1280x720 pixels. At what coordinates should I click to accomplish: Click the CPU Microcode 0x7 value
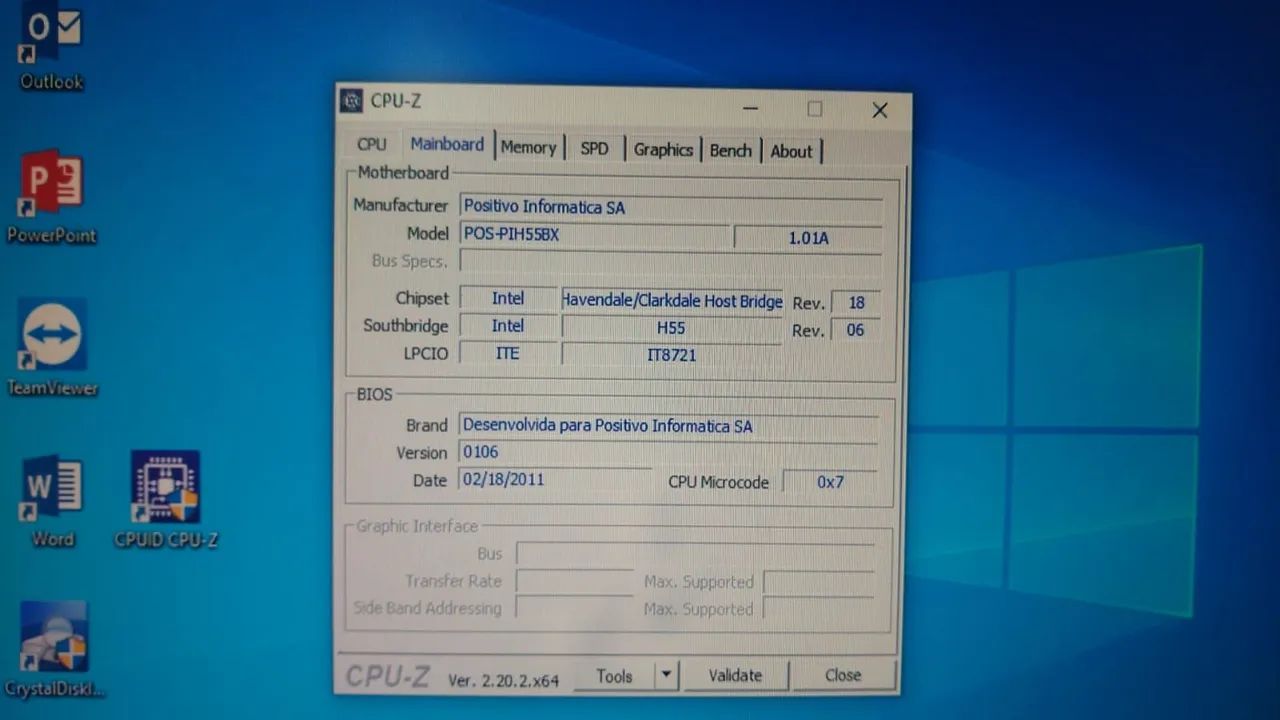click(x=830, y=482)
